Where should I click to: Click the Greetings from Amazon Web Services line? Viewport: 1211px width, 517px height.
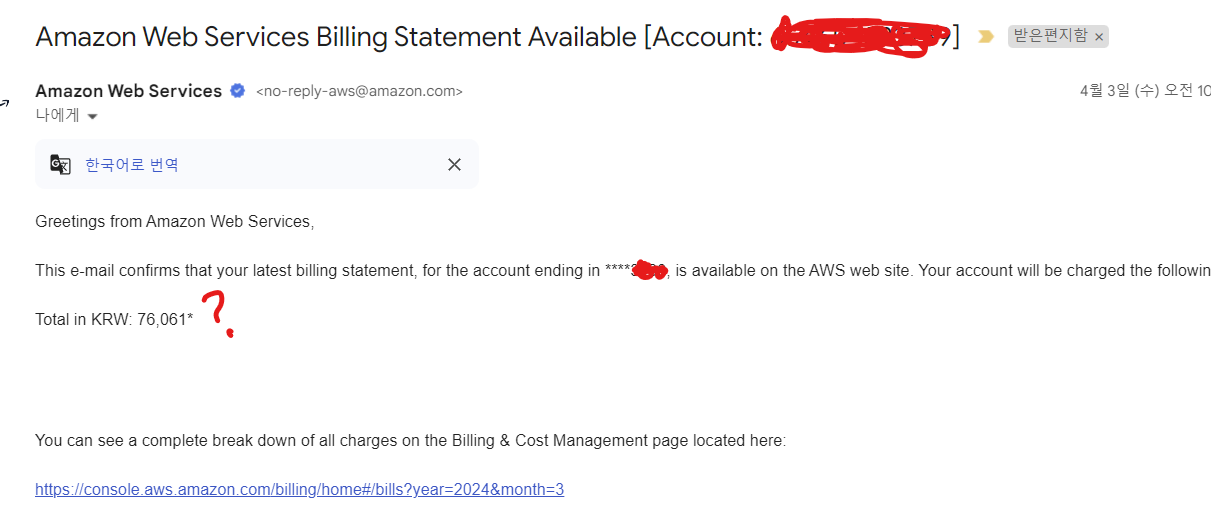[175, 221]
